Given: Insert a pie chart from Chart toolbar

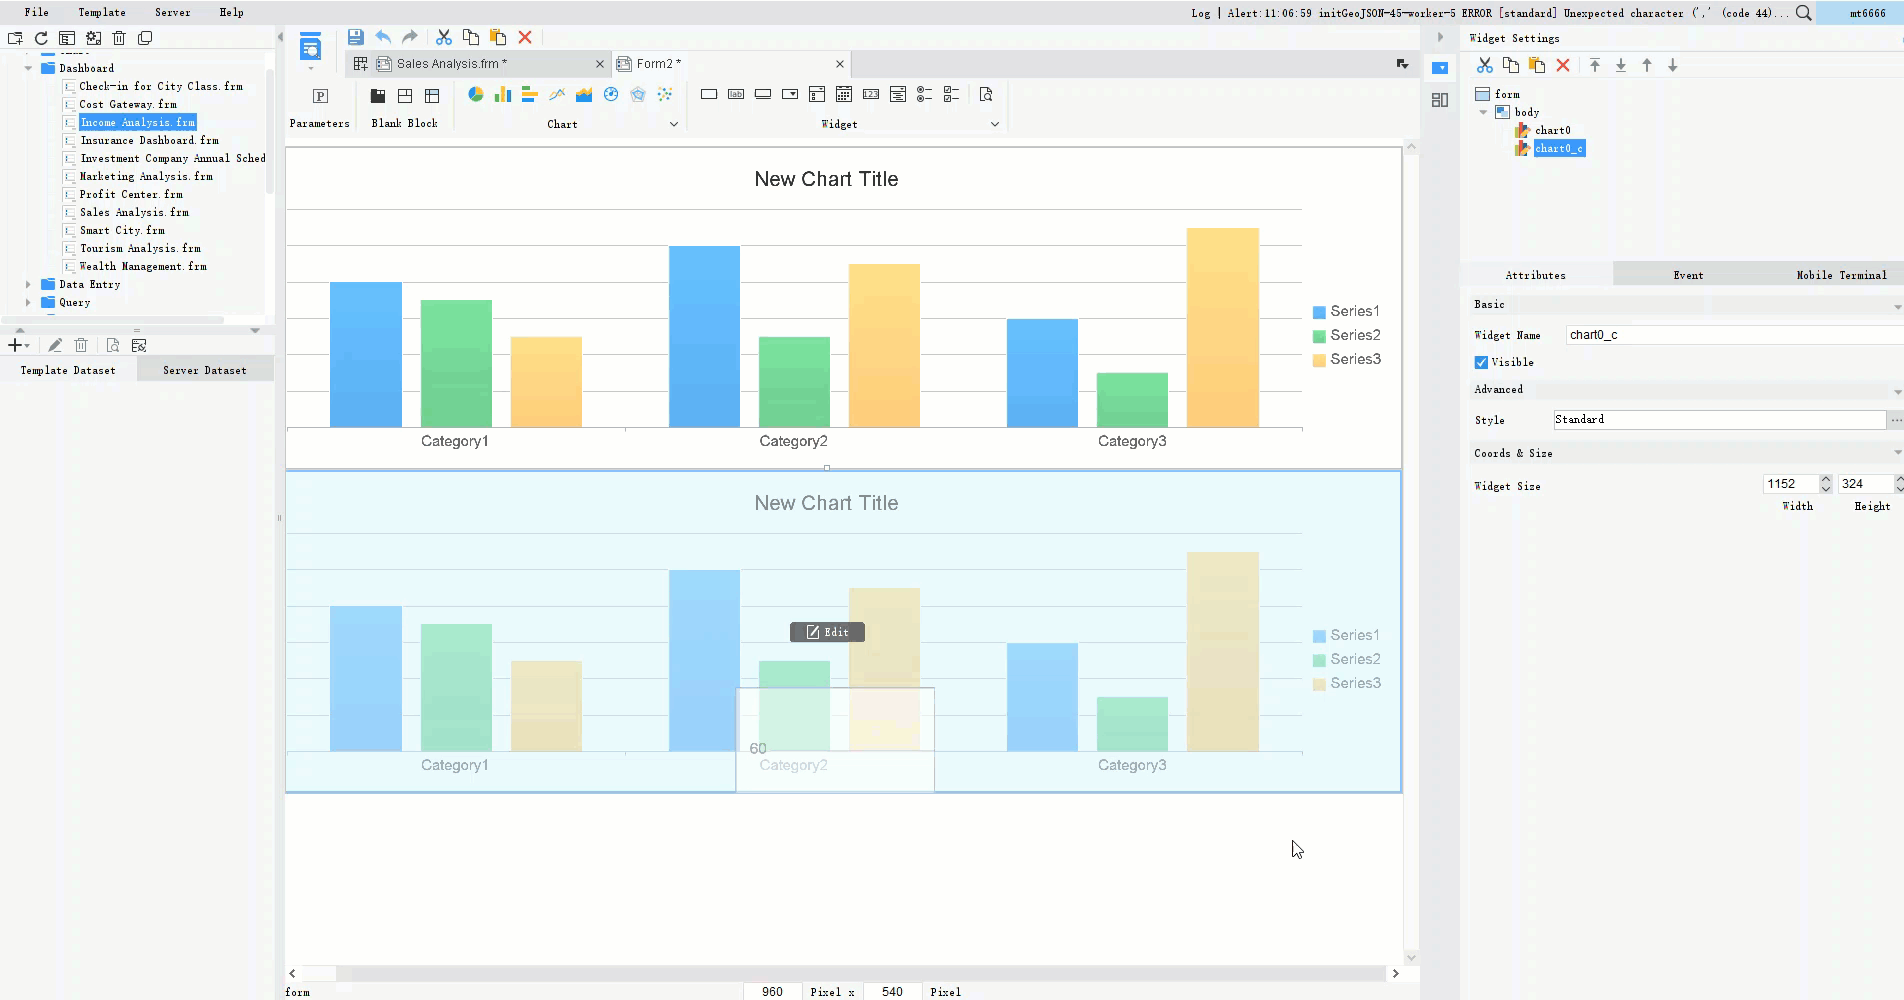Looking at the screenshot, I should [476, 94].
